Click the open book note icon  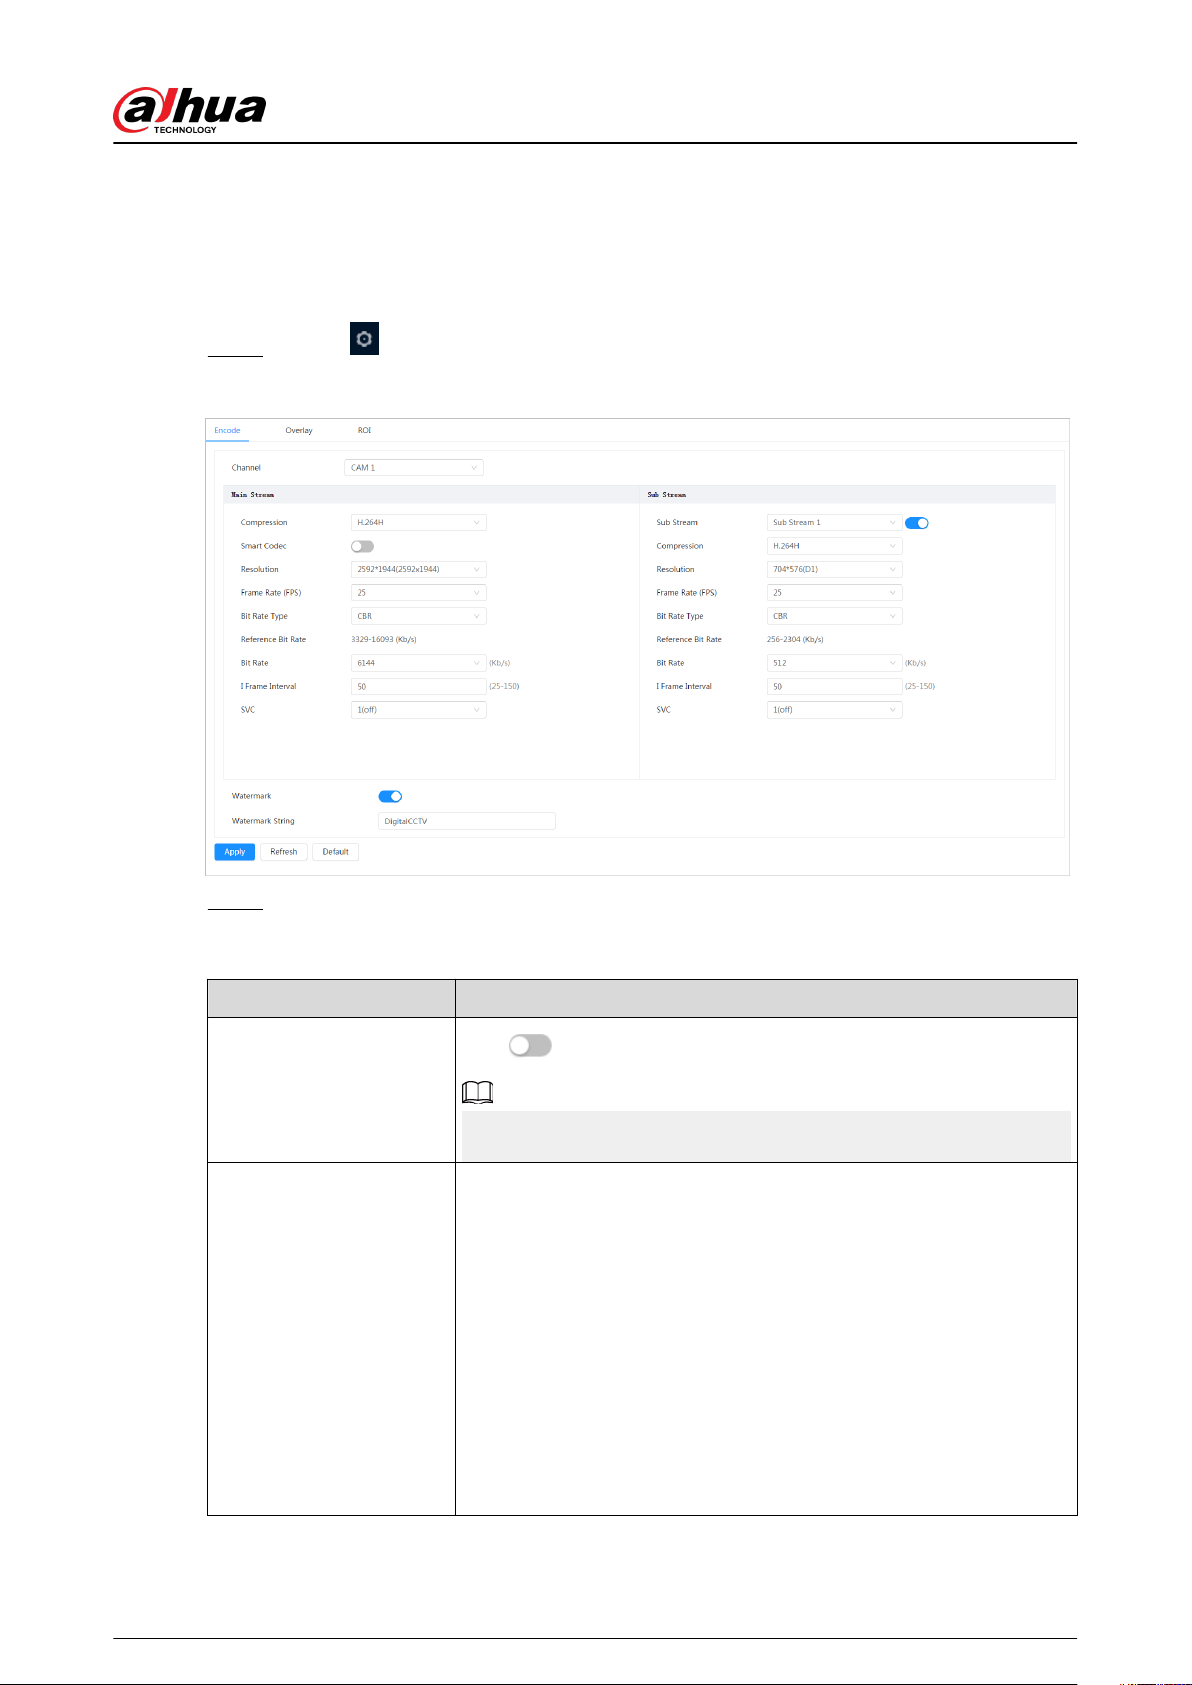(x=478, y=1094)
